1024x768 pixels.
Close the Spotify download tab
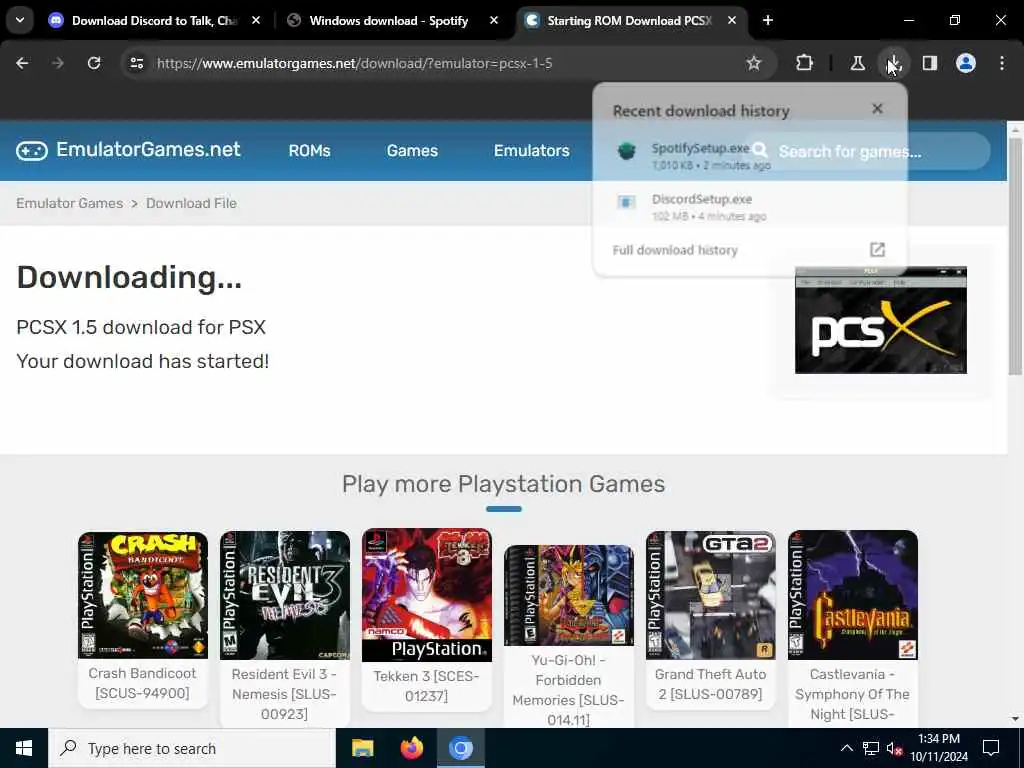click(x=494, y=20)
